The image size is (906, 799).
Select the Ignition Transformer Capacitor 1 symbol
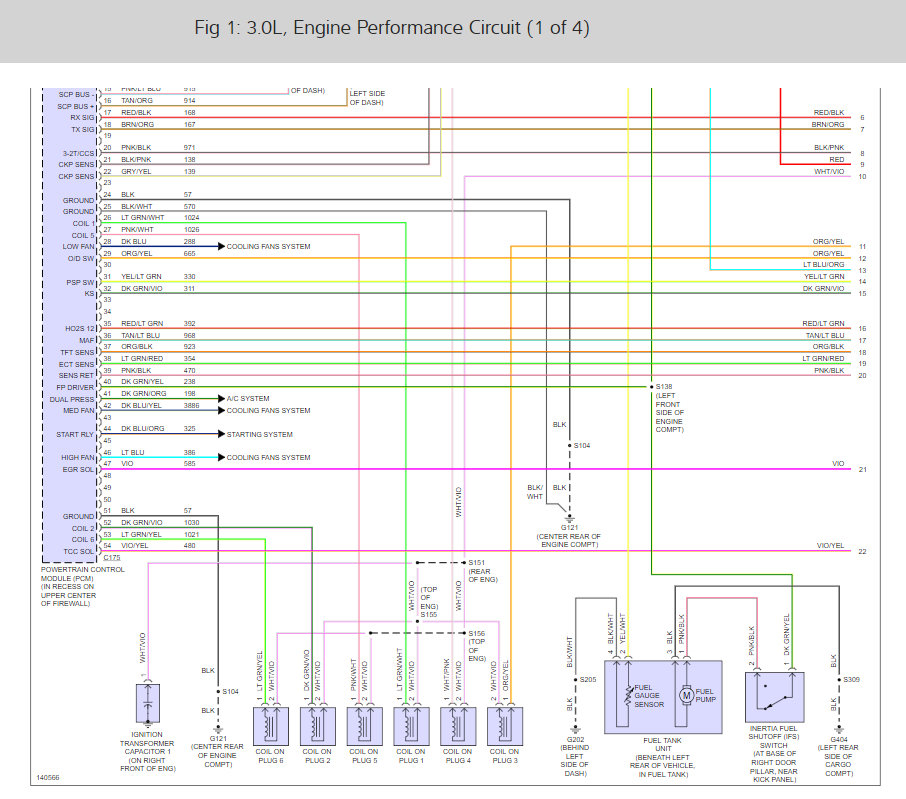(x=148, y=703)
